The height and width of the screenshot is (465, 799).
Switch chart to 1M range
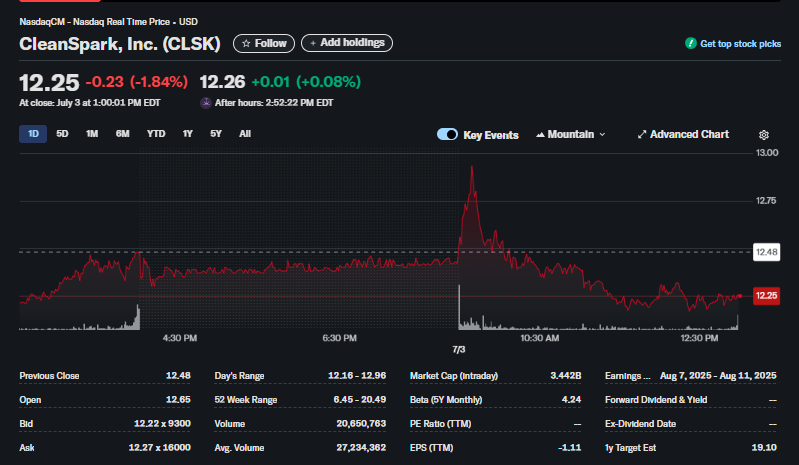92,134
